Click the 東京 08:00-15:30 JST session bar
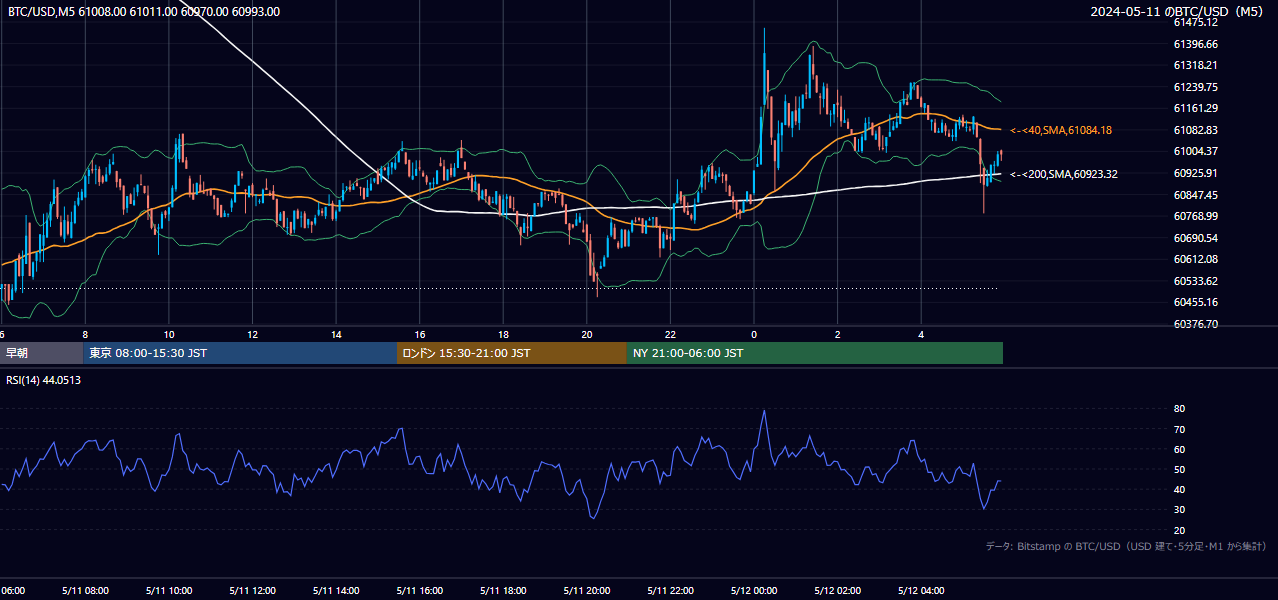Screen dimensions: 1278x600 point(240,353)
